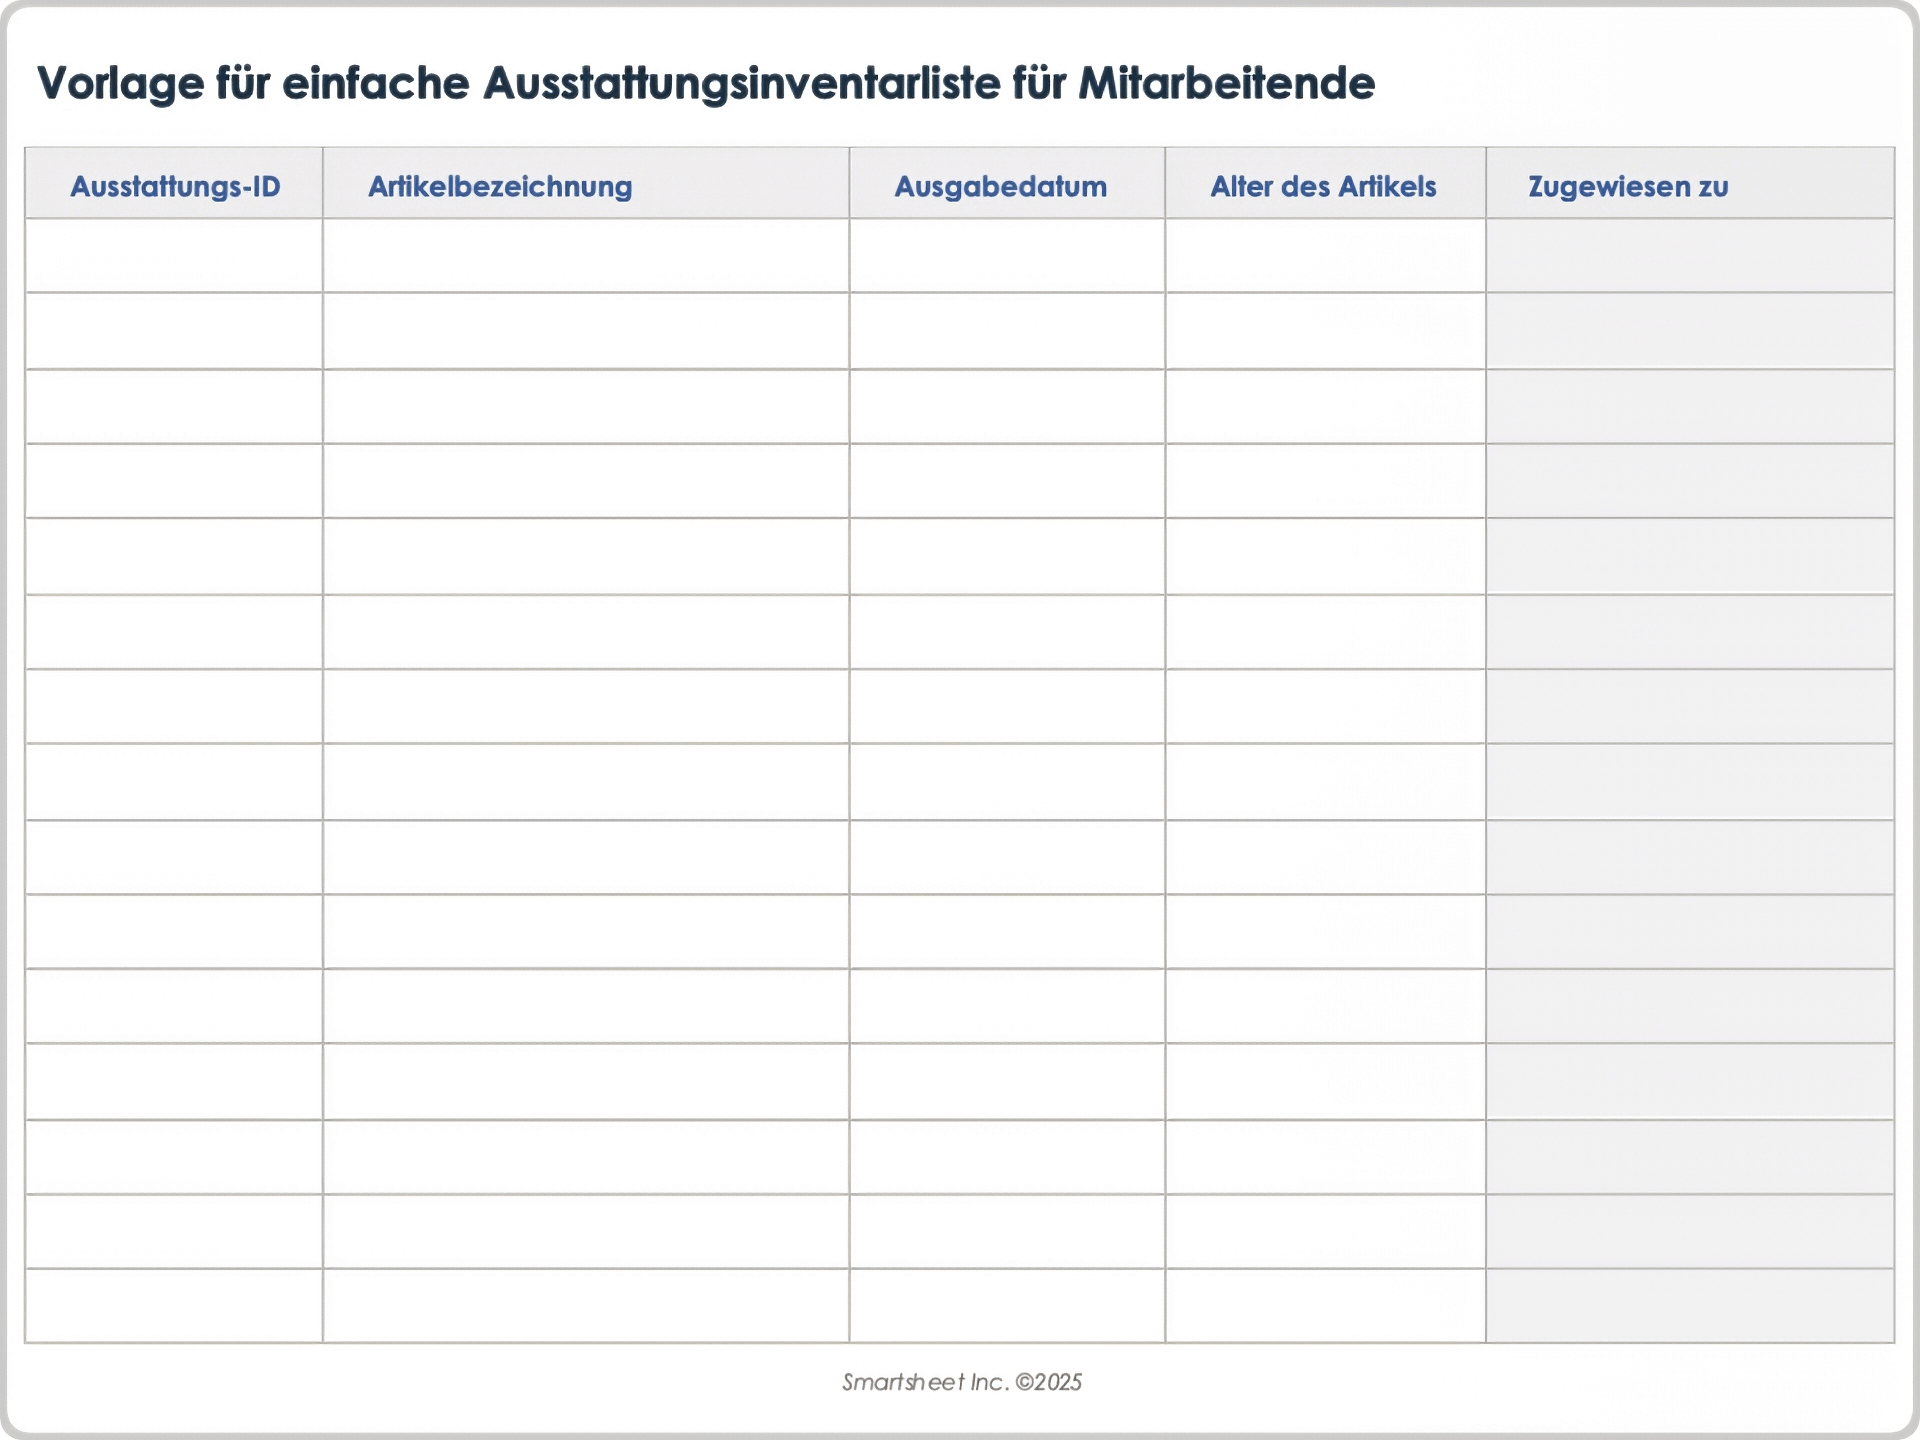Select first empty Artikelbezeichnung cell
This screenshot has height=1440, width=1920.
point(586,256)
